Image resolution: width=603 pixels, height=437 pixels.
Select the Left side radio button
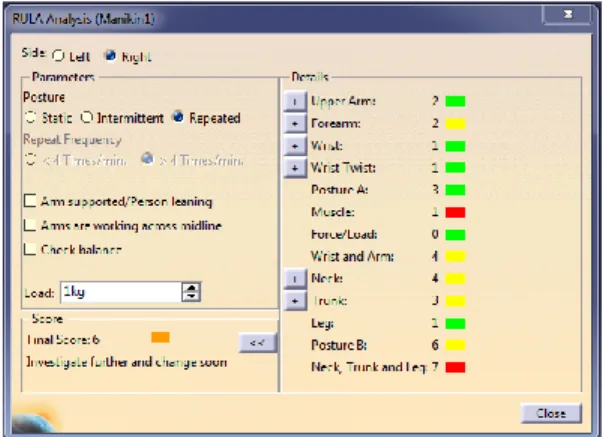coord(58,56)
